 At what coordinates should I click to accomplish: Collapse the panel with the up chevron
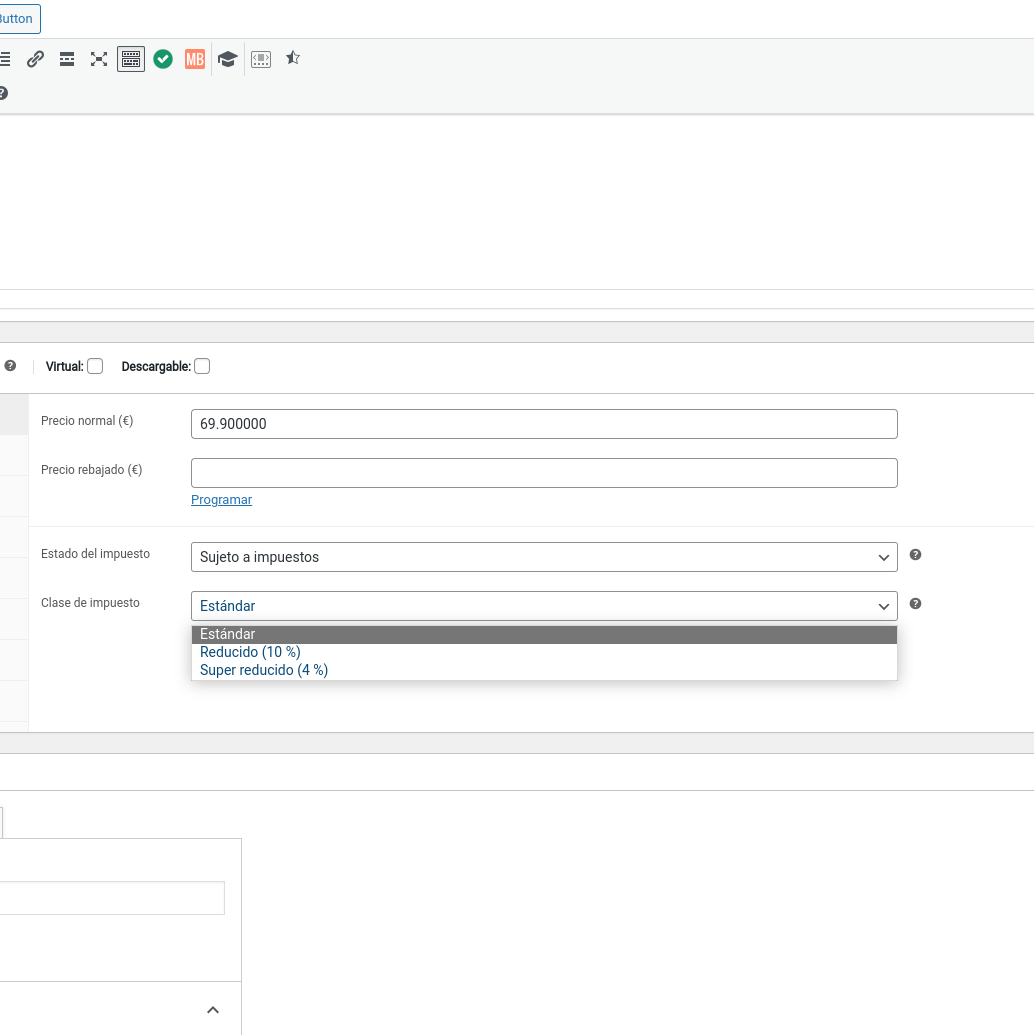pyautogui.click(x=213, y=1010)
